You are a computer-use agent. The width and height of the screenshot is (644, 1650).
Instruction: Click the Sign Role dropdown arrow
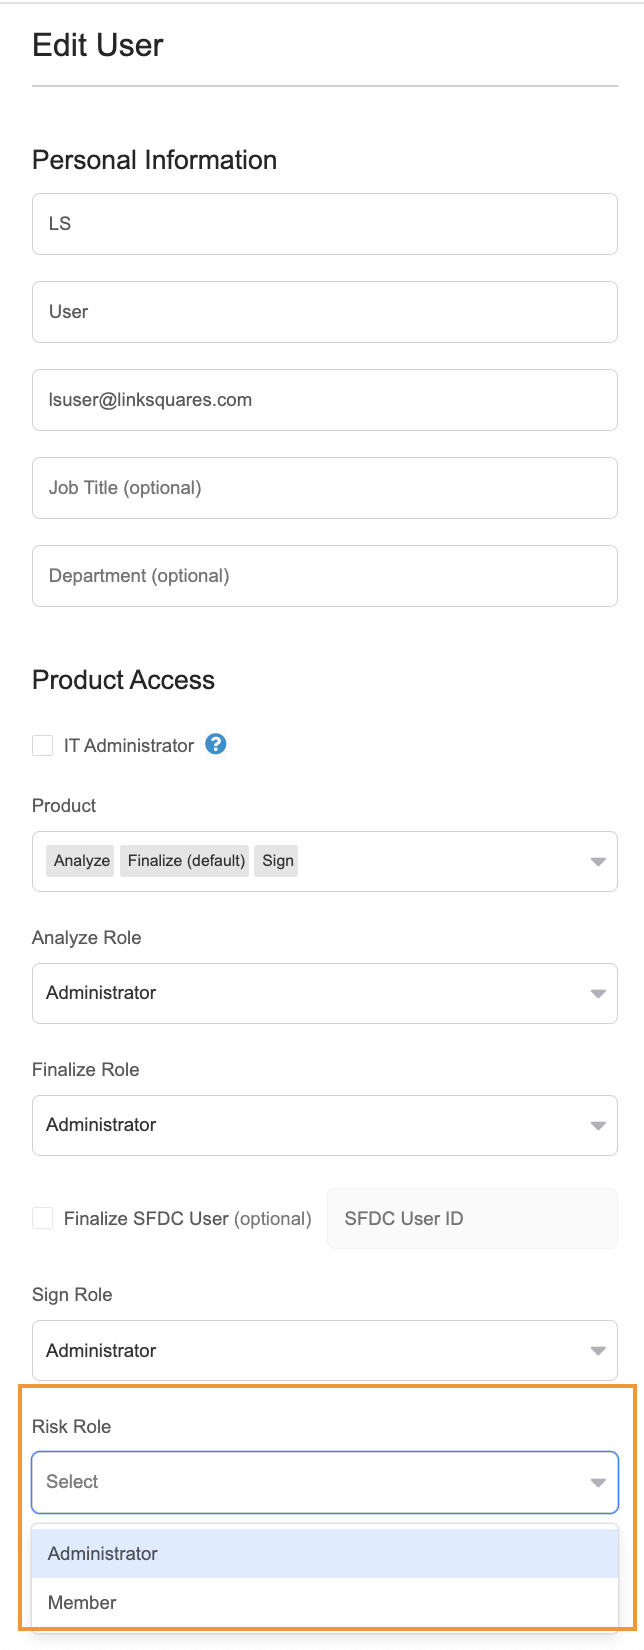[x=598, y=1350]
